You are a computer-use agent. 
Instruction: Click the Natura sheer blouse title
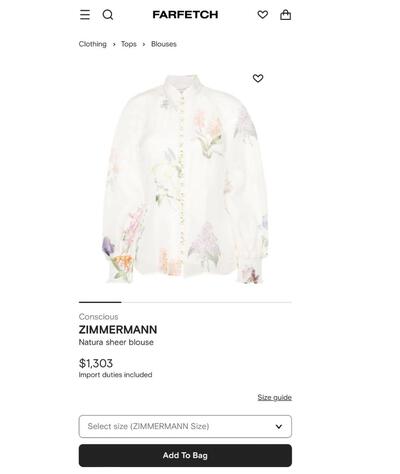click(116, 342)
